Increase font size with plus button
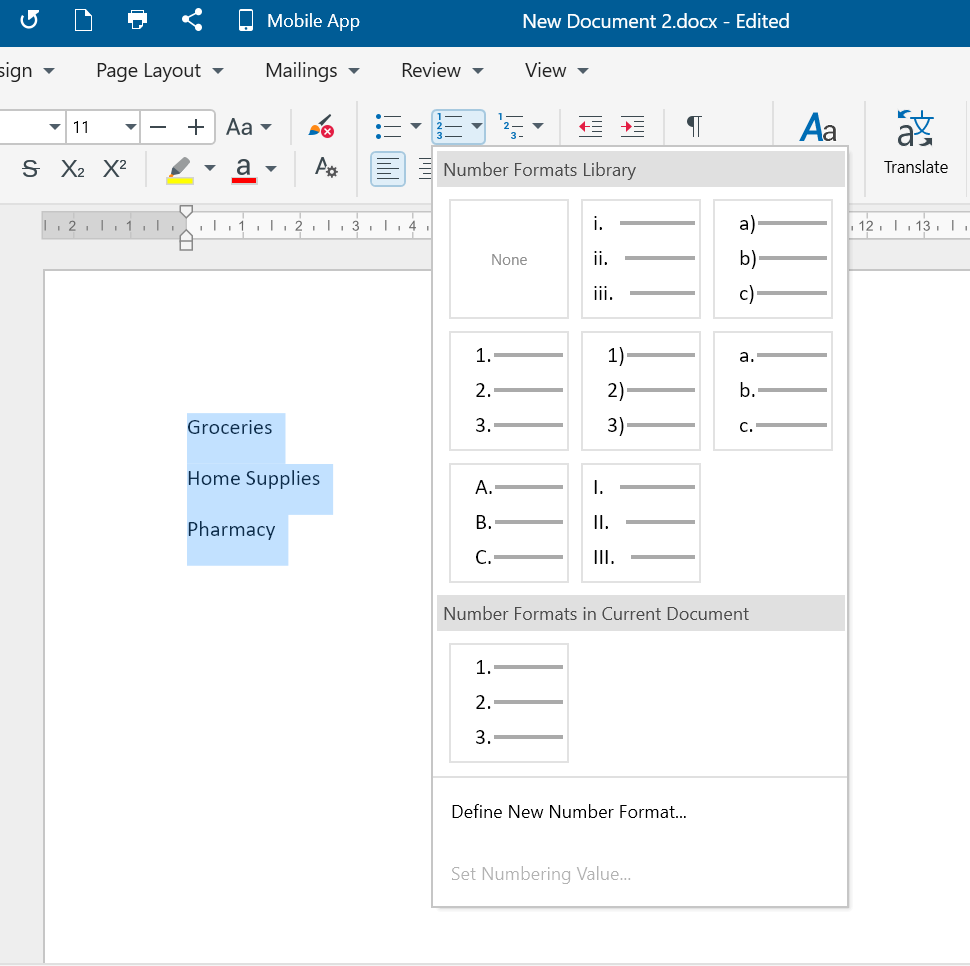 coord(195,127)
